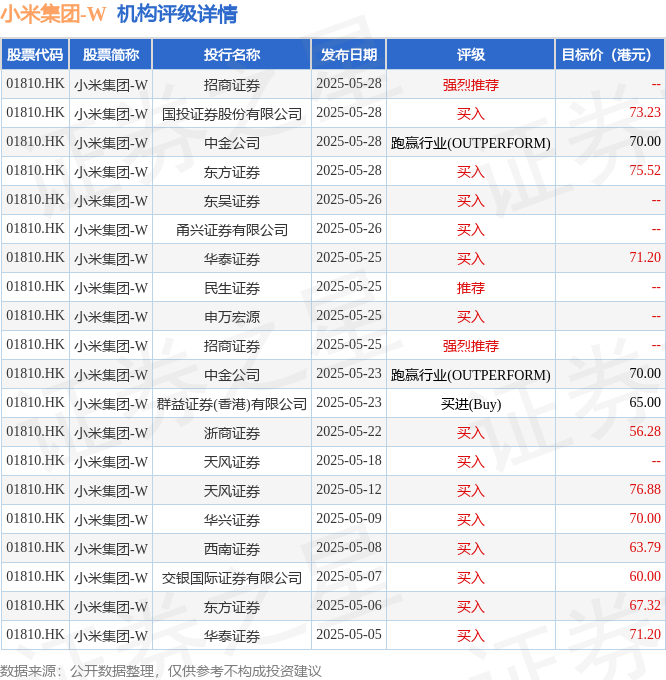
Task: Click the 小米集团-W title text
Action: click(x=53, y=14)
